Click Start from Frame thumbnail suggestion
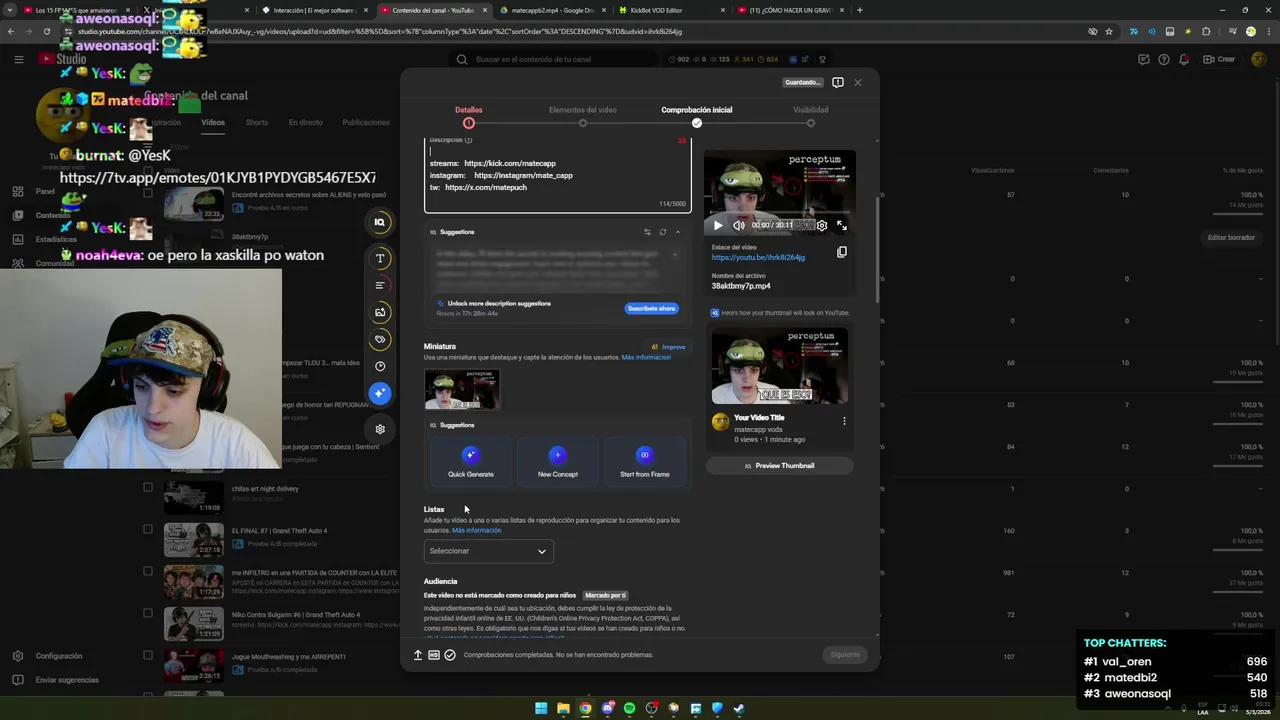This screenshot has width=1280, height=720. [x=645, y=463]
